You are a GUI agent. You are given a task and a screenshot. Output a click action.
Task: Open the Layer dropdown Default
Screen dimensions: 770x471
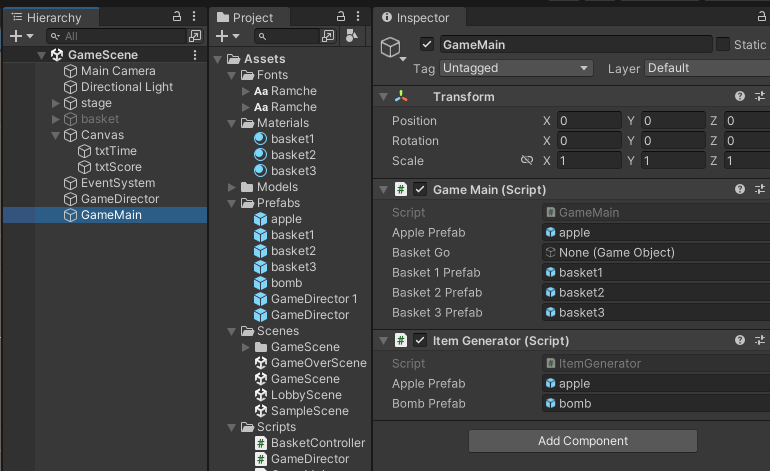(x=707, y=68)
